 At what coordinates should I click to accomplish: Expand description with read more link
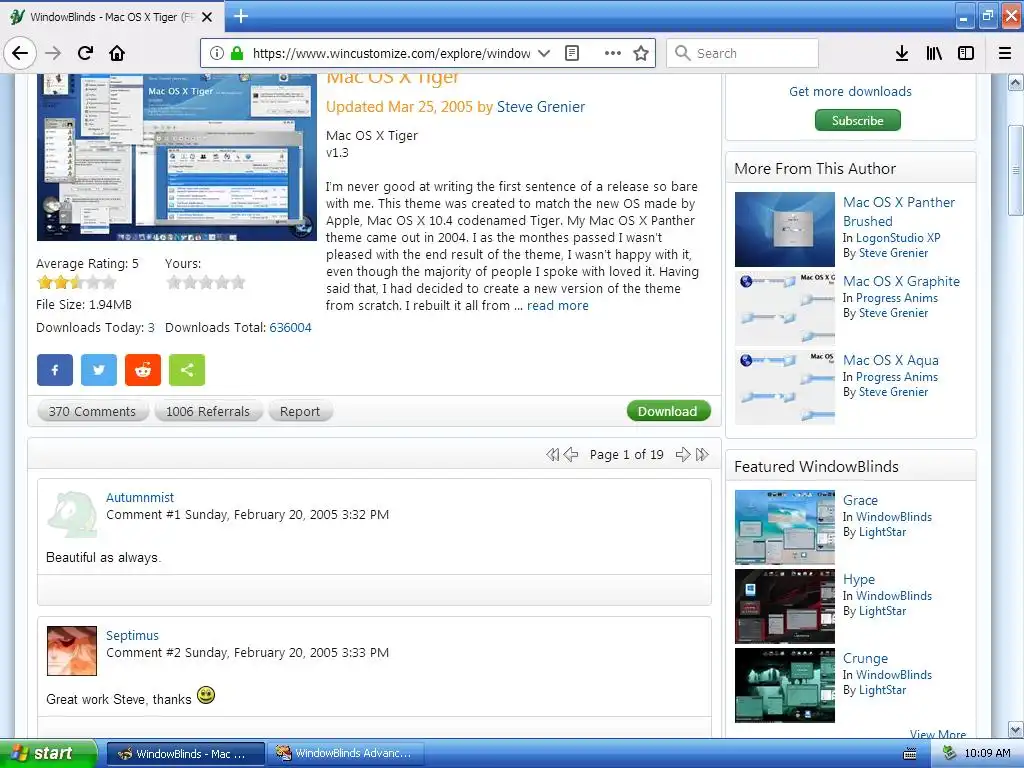(x=558, y=306)
